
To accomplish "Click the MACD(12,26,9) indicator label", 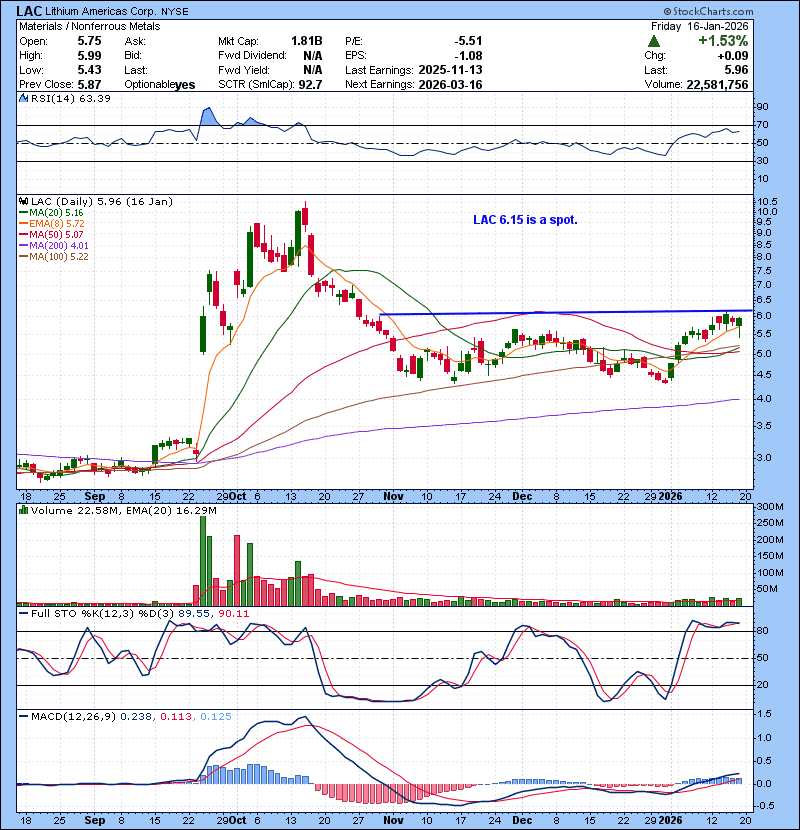I will (73, 717).
